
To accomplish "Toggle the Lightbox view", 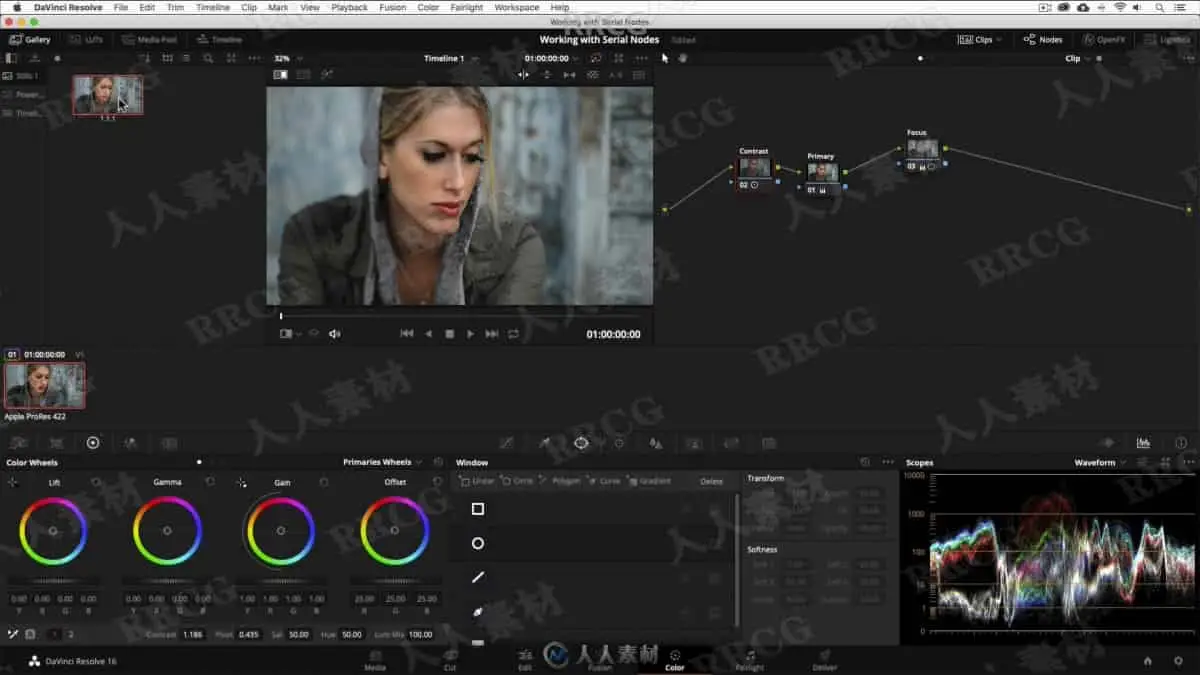I will 1167,40.
